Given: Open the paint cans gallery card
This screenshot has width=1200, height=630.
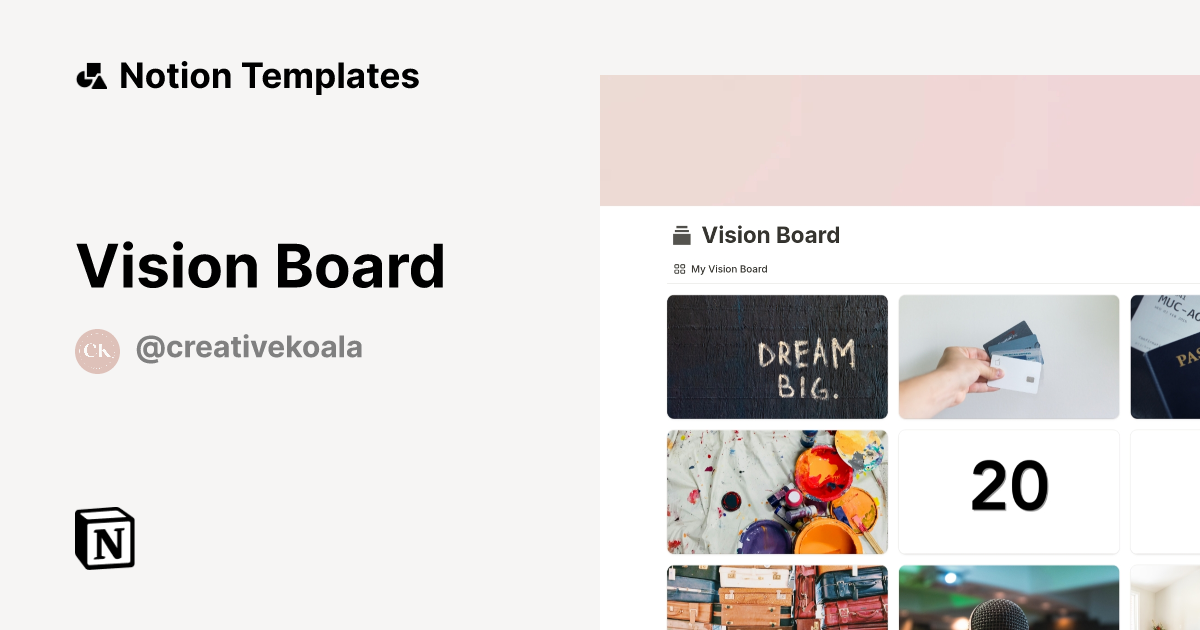Looking at the screenshot, I should click(x=777, y=492).
